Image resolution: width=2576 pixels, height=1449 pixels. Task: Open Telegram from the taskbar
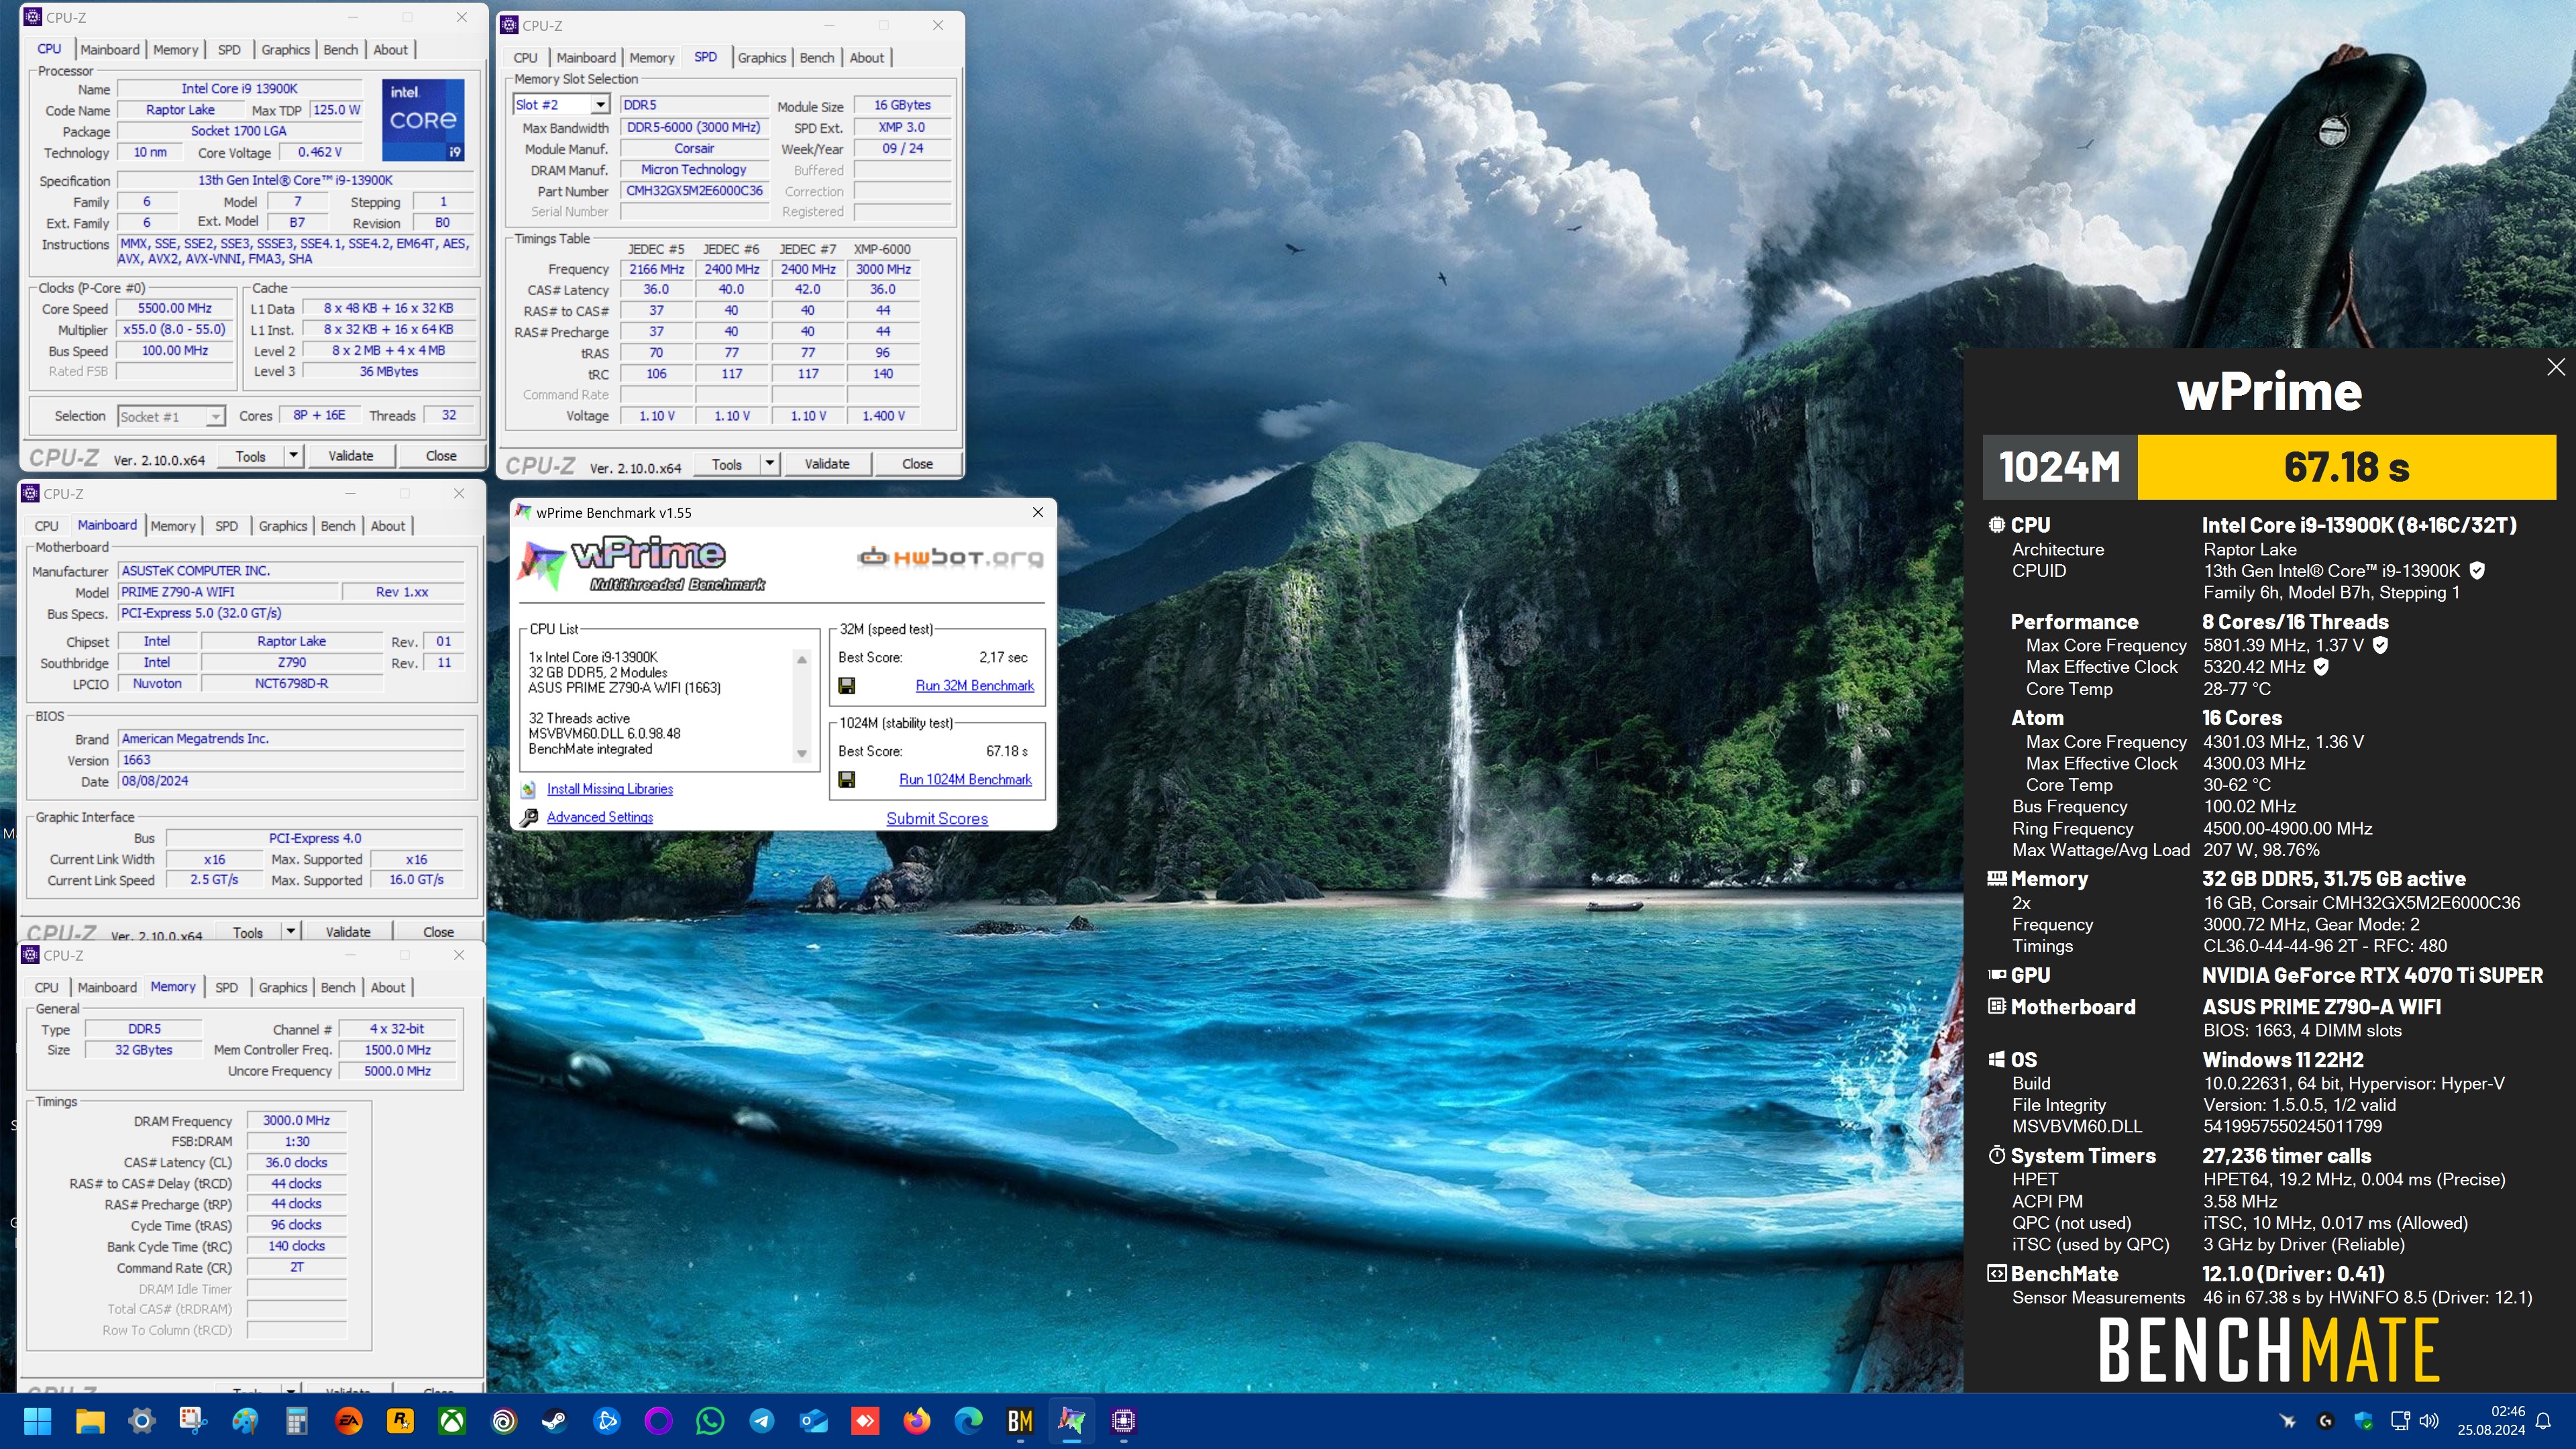(x=762, y=1420)
